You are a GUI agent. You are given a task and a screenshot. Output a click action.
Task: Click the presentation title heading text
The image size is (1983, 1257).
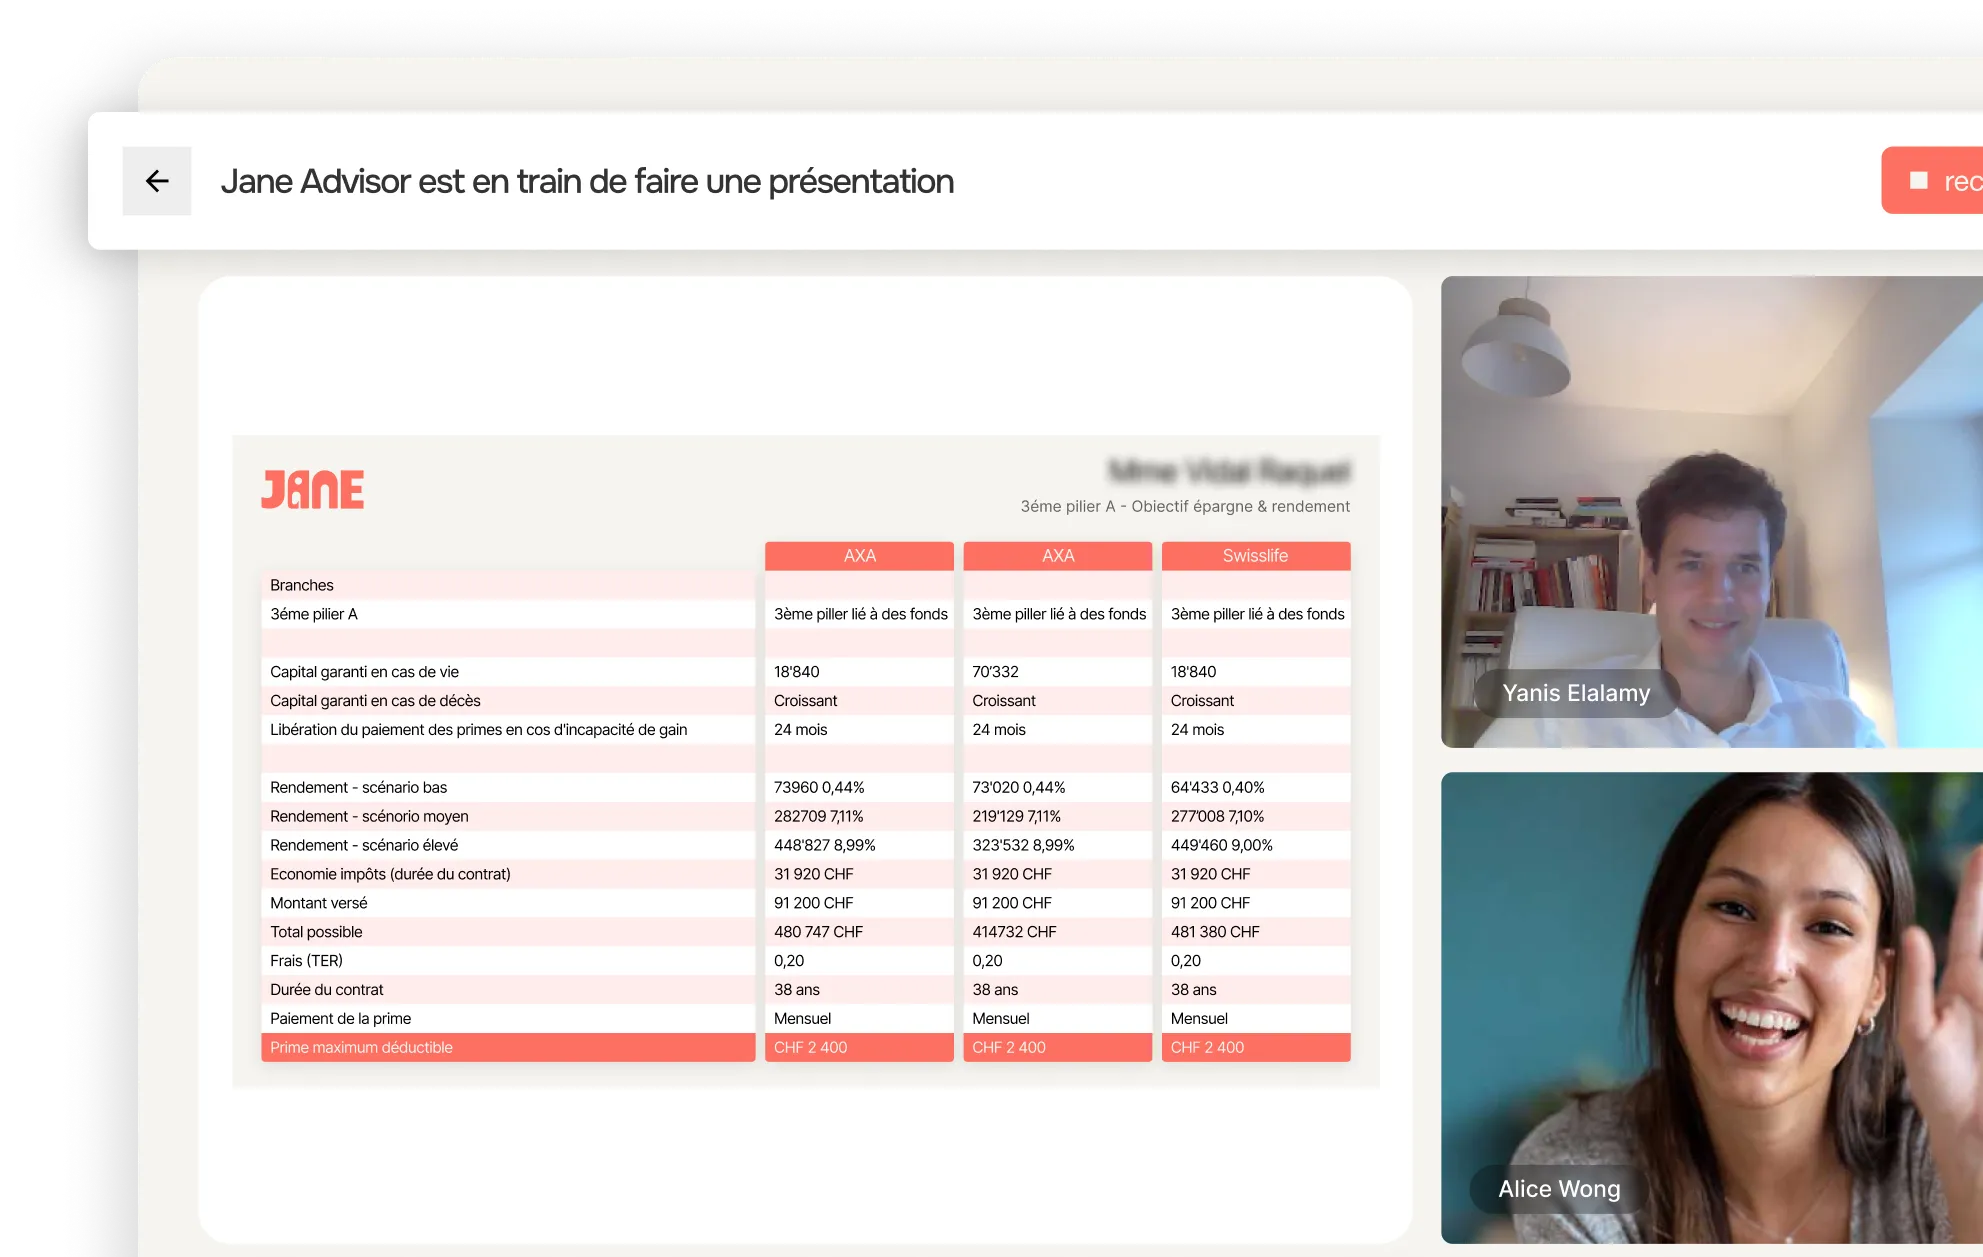(587, 181)
